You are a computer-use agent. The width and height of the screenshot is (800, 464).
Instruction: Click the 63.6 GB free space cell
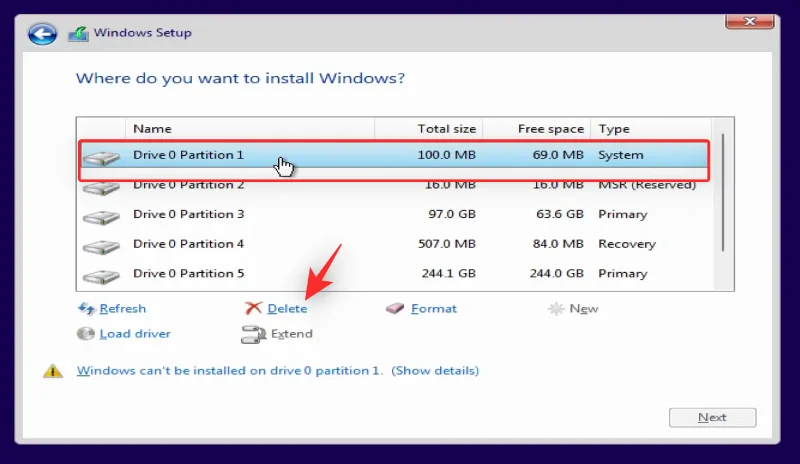pyautogui.click(x=560, y=214)
